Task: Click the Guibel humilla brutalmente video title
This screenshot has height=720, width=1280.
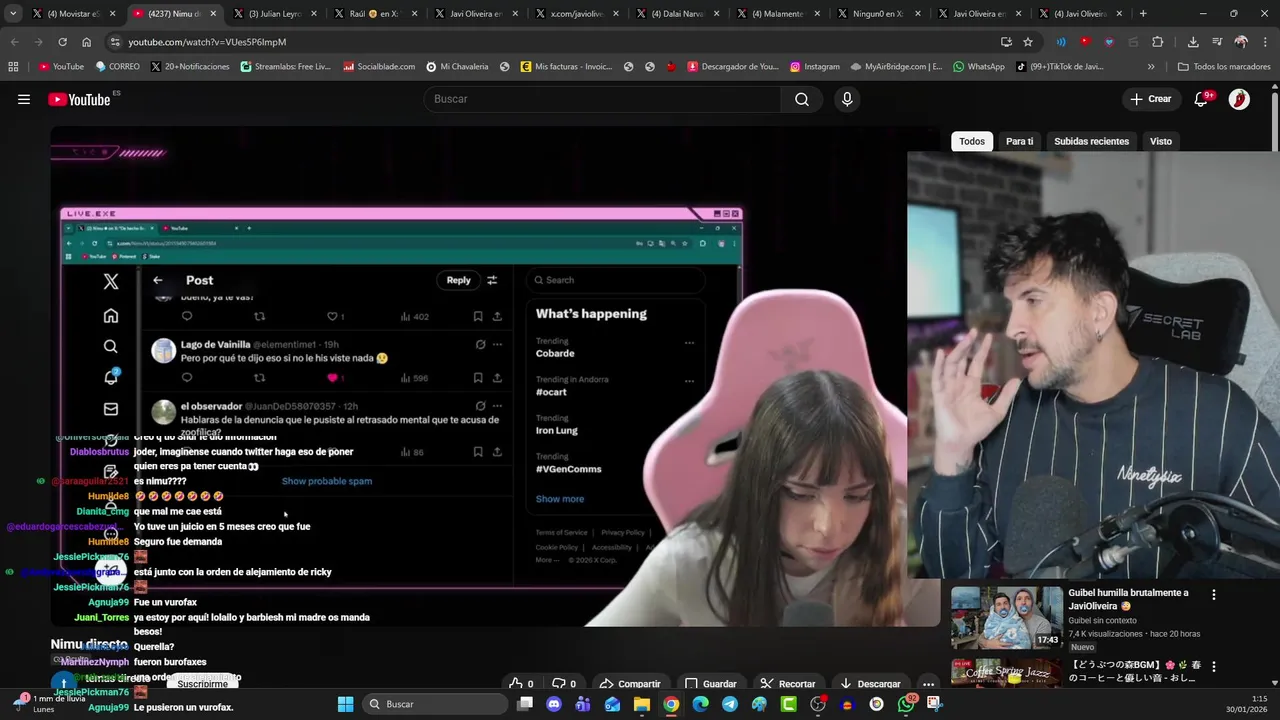Action: tap(1128, 599)
